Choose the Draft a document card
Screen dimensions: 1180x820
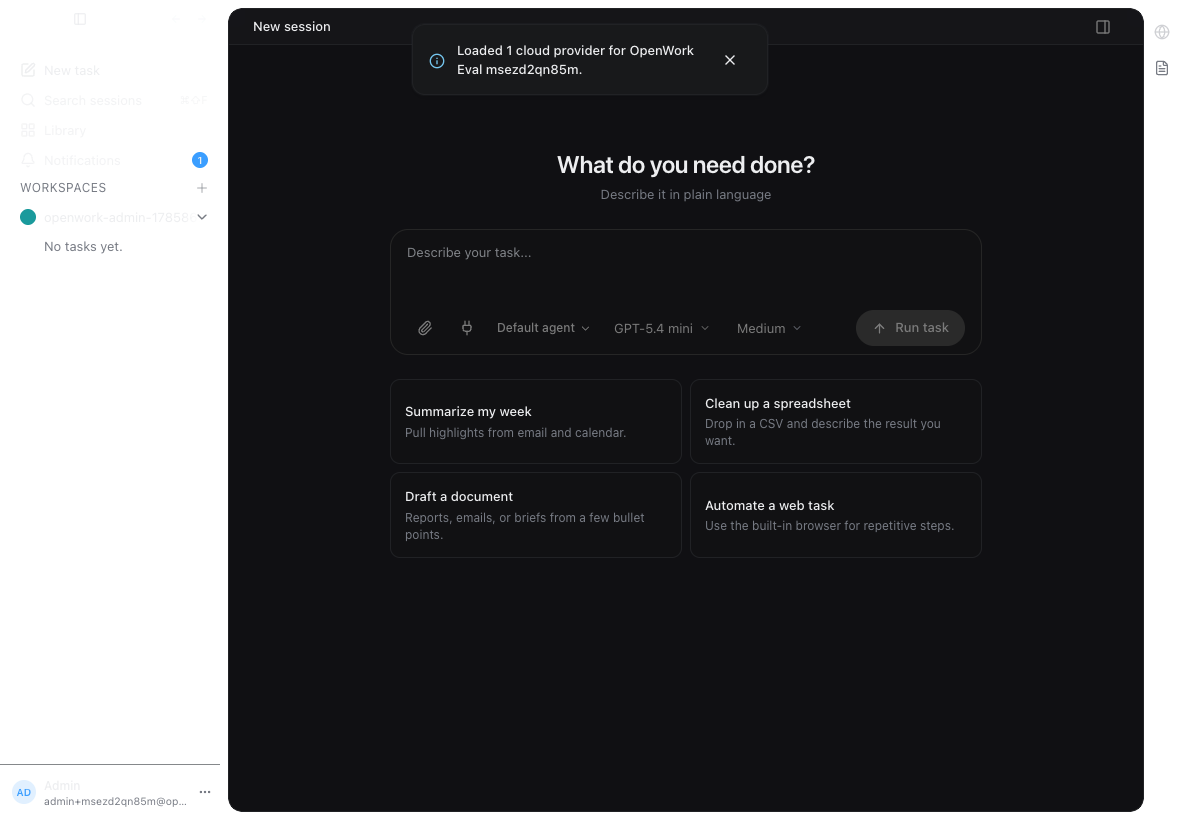click(536, 515)
